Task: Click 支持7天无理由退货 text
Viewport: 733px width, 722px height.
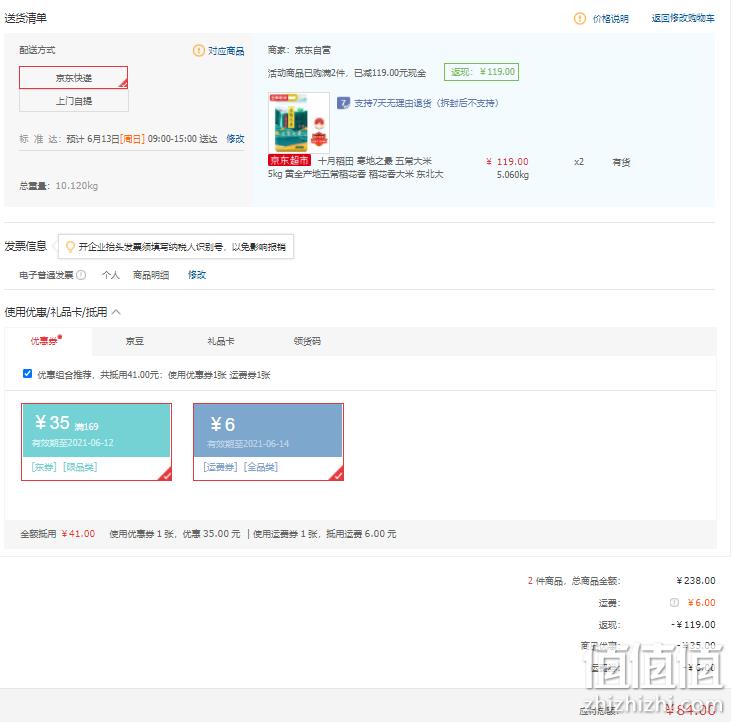Action: click(426, 103)
